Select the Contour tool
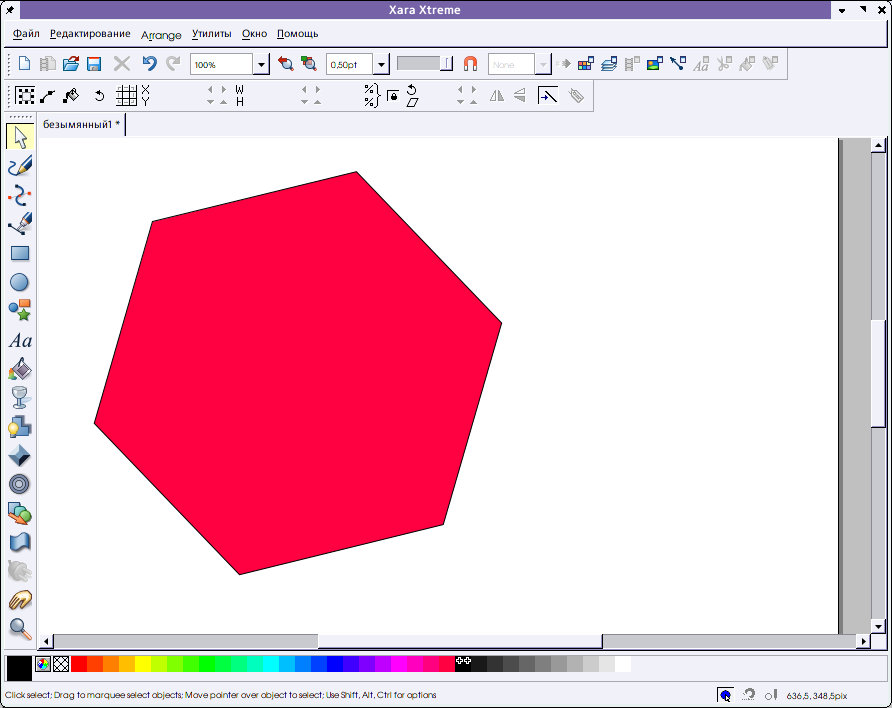Image resolution: width=892 pixels, height=708 pixels. click(19, 485)
